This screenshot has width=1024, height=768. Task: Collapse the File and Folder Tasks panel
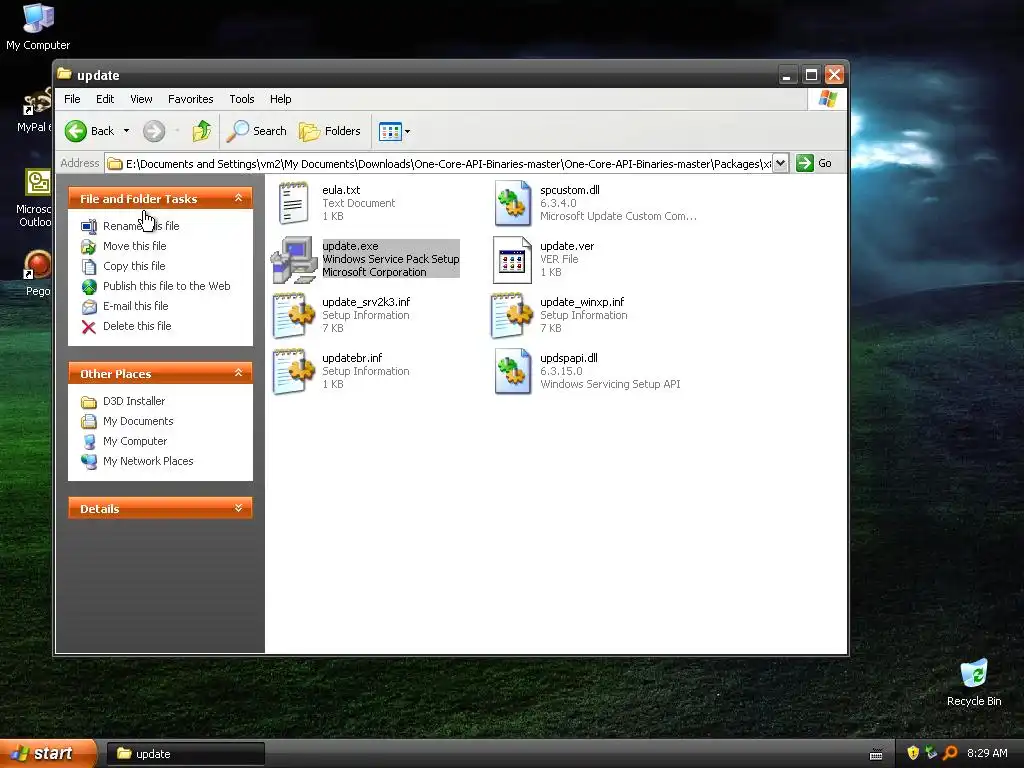coord(238,198)
